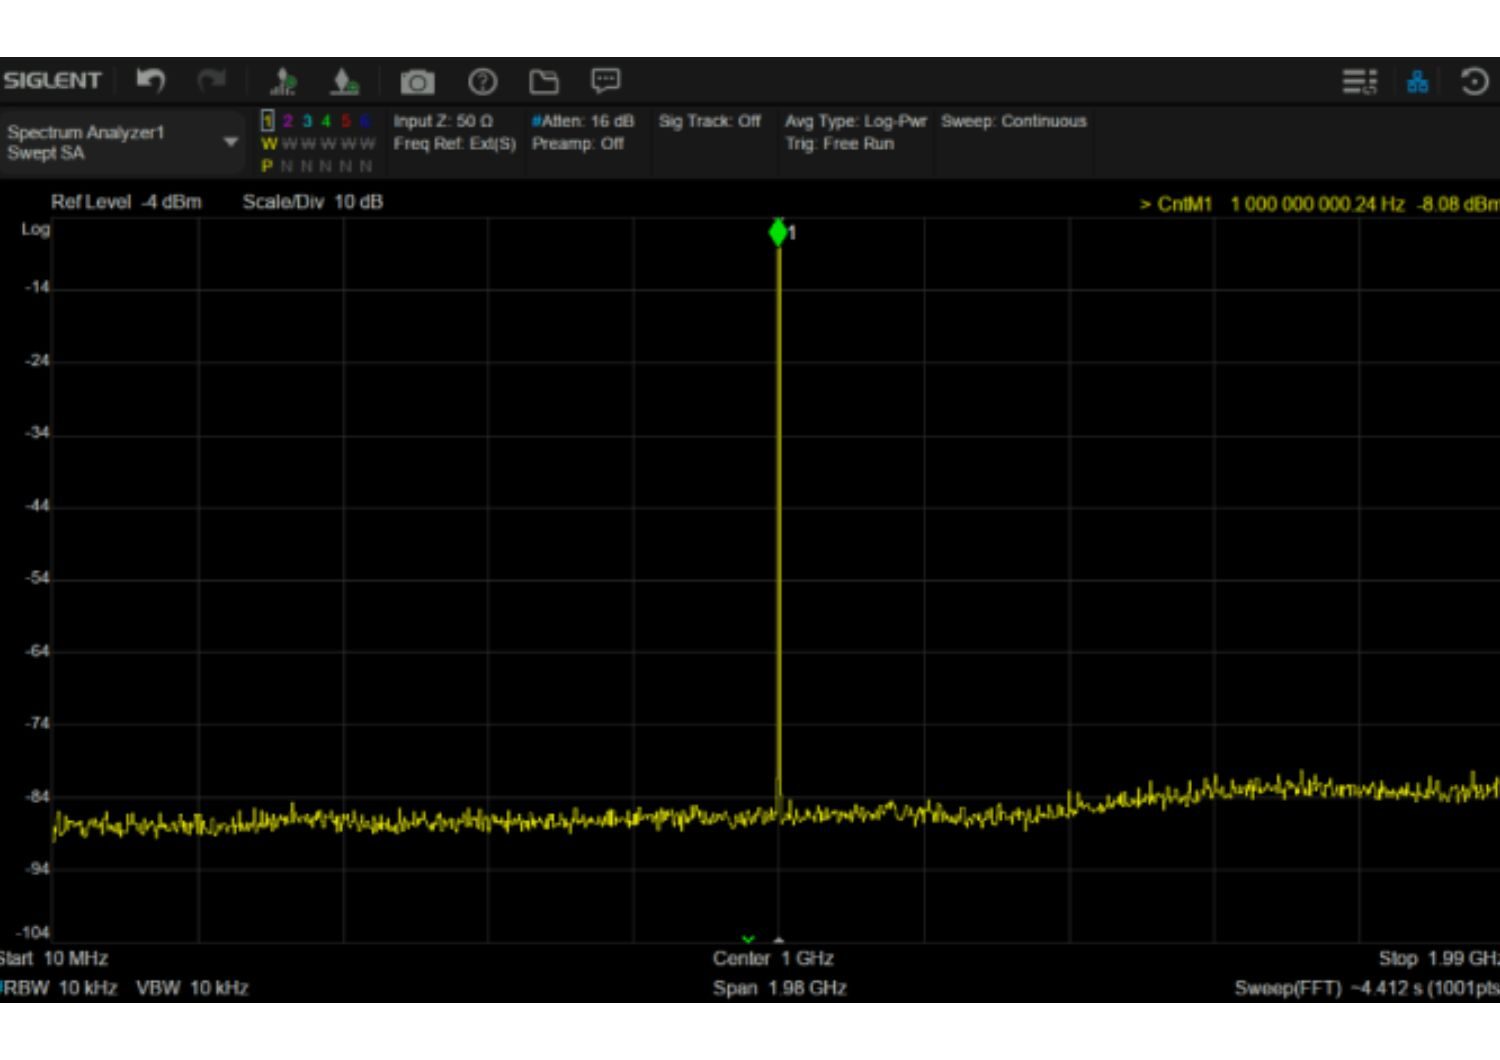Click the yellow W trace type of trace 1
The image size is (1500, 1060).
pos(268,144)
